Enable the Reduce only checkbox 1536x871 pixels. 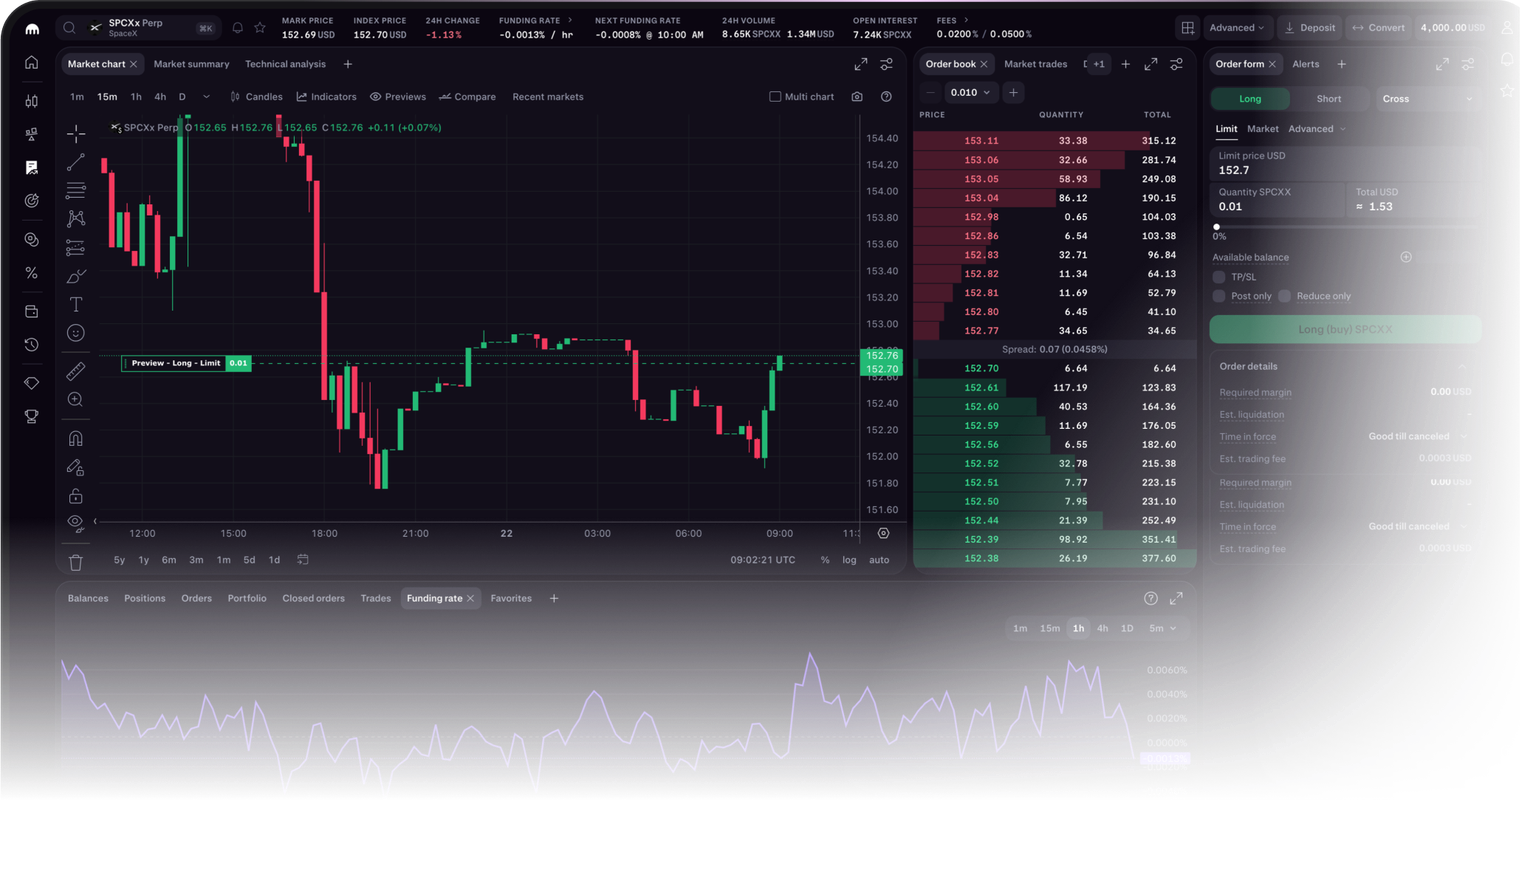click(x=1285, y=296)
